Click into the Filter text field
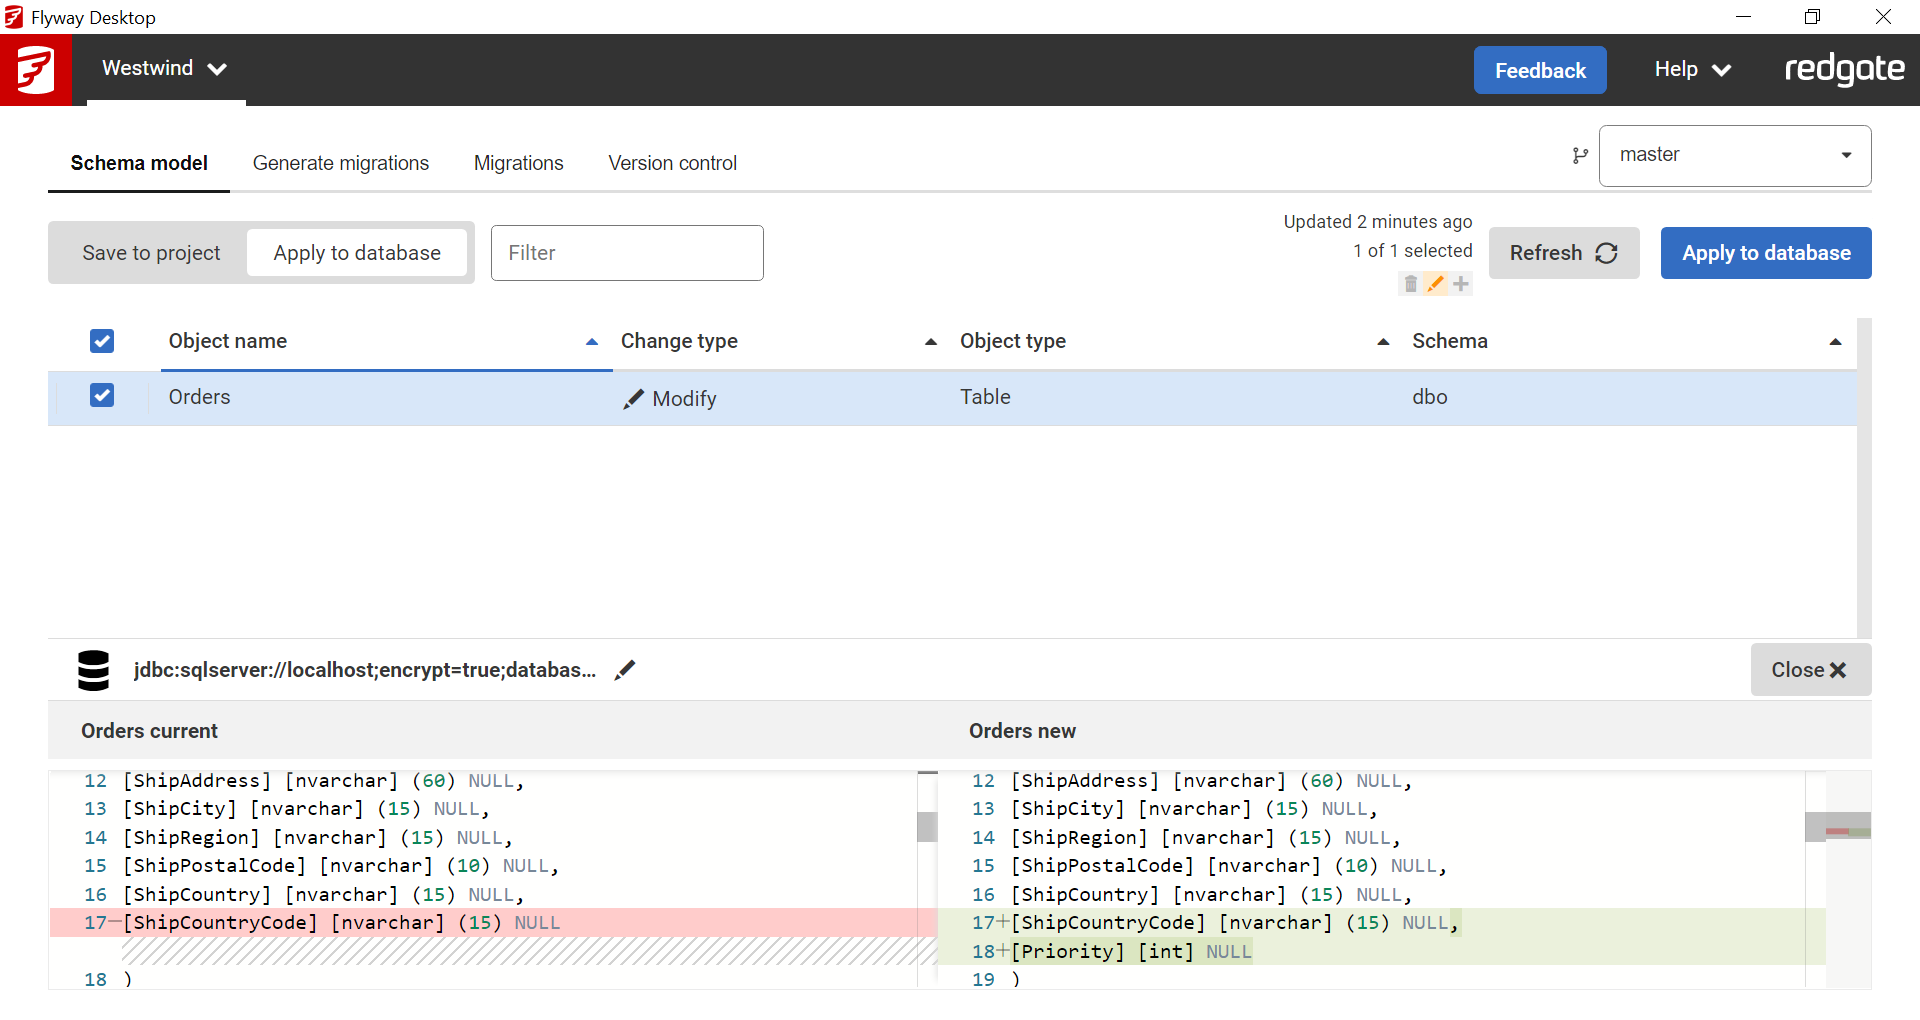 coord(627,253)
